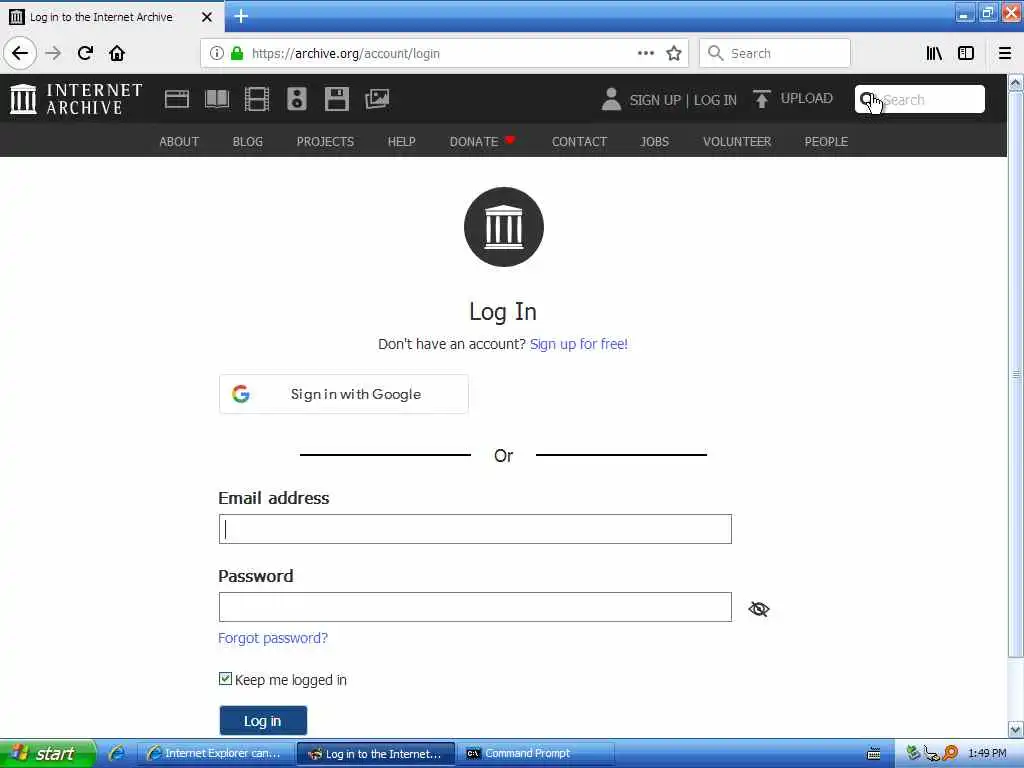Click the Log in to the Internet taskbar button
Image resolution: width=1024 pixels, height=768 pixels.
point(376,754)
